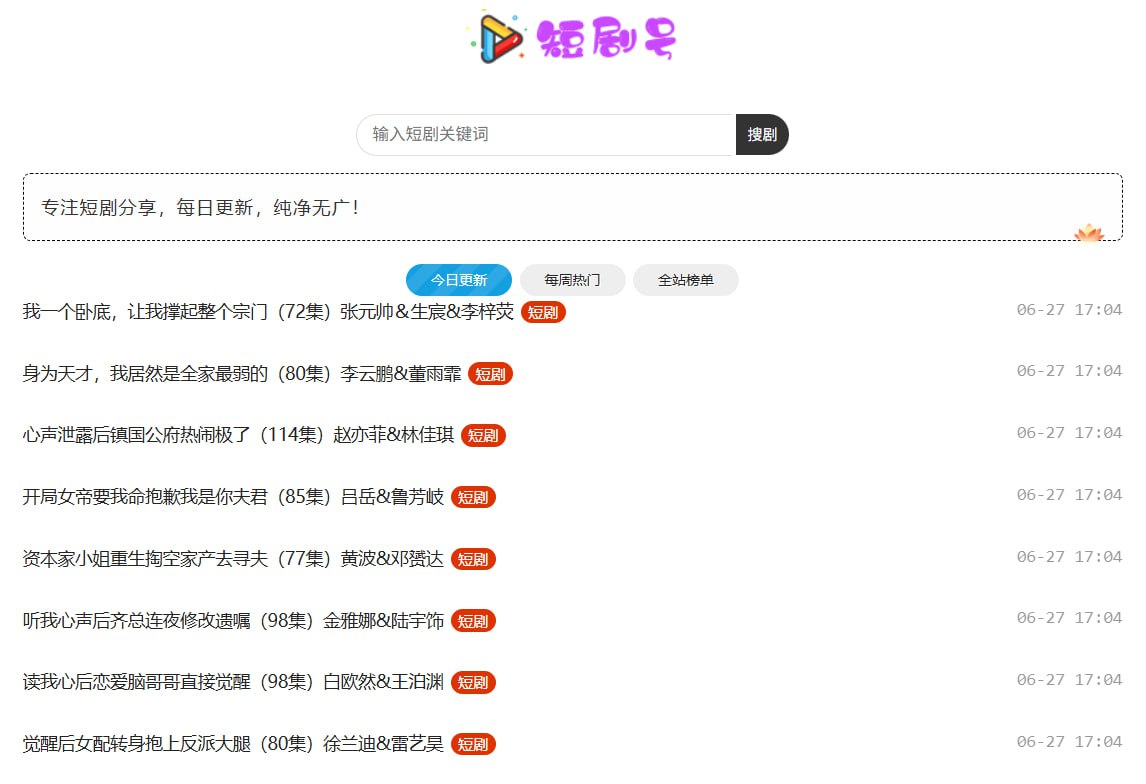Viewport: 1146px width, 784px height.
Task: Open 心声泄露后镇国公府热闹极了 (114集) link
Action: (238, 435)
